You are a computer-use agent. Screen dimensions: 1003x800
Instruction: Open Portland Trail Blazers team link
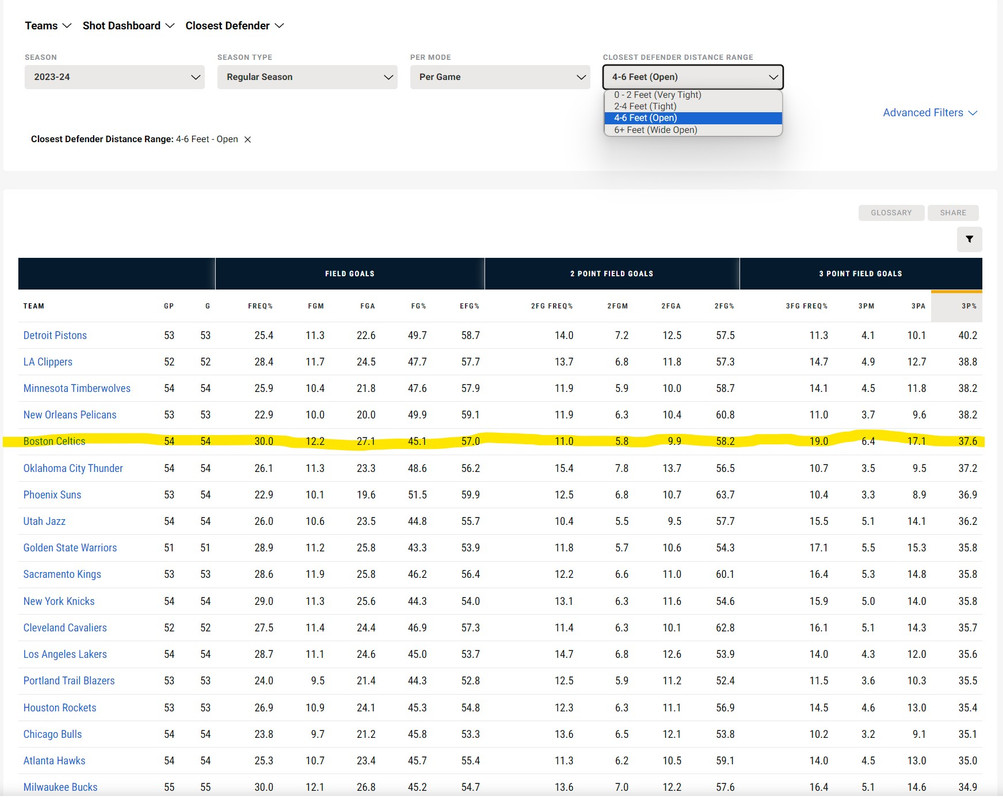pyautogui.click(x=69, y=681)
